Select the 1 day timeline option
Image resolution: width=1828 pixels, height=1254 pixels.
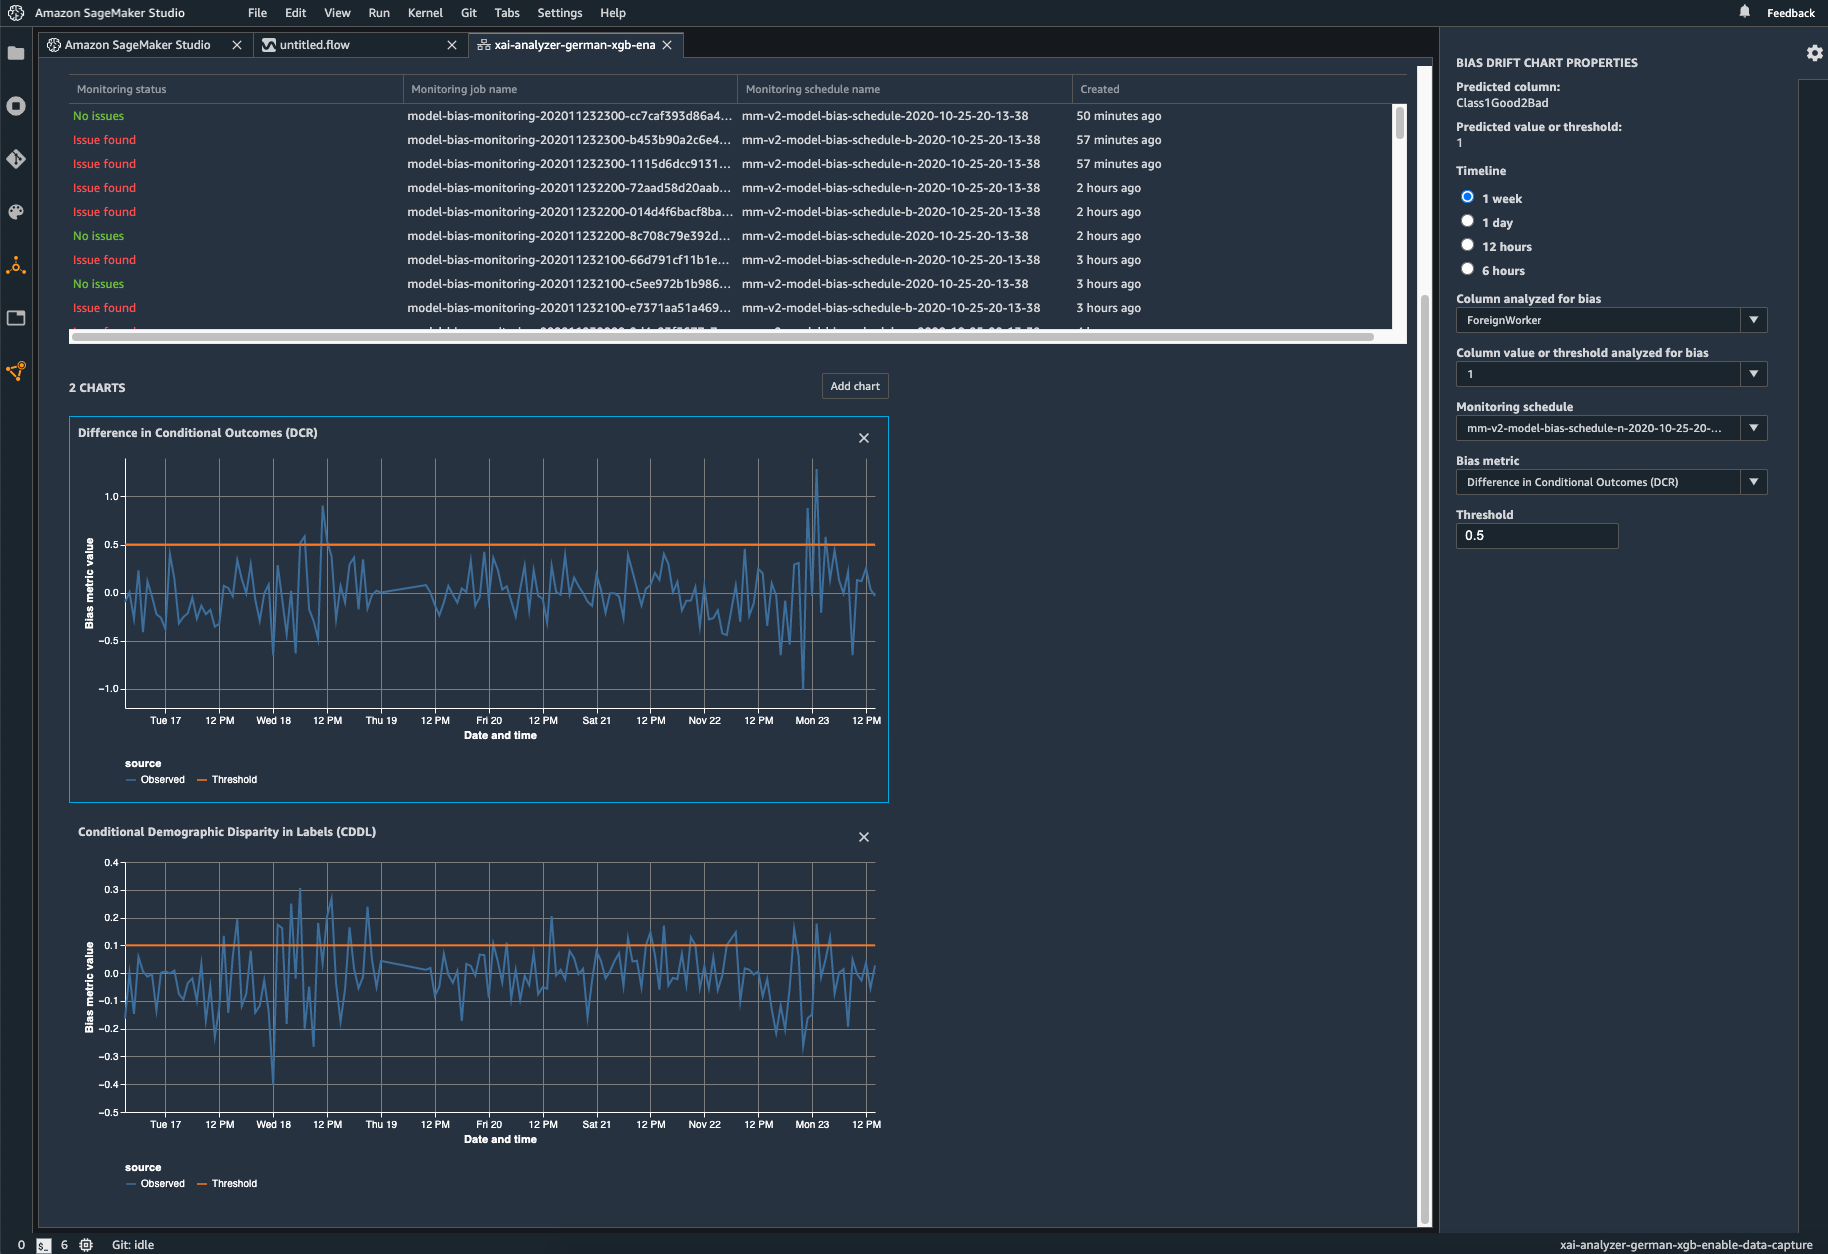click(1467, 220)
